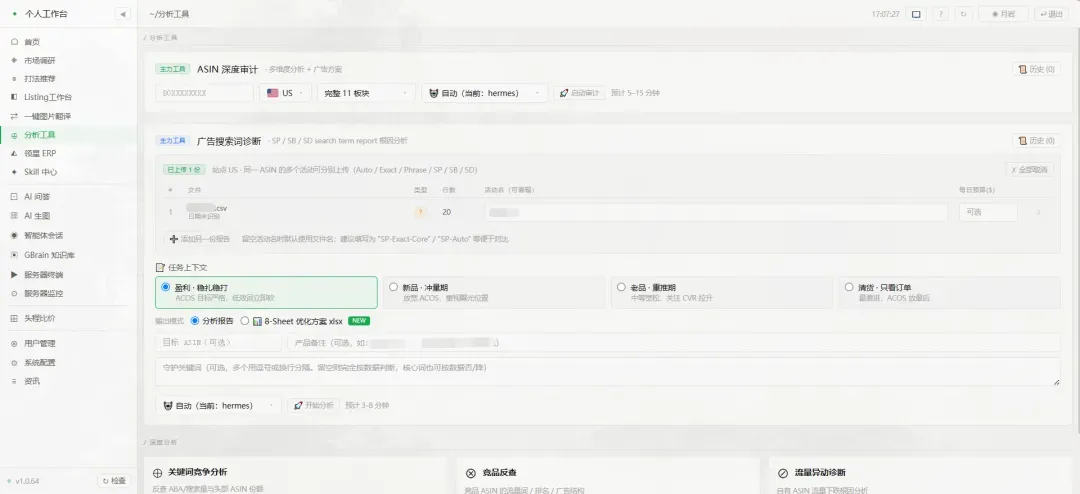1080x494 pixels.
Task: Select the 盈利 · 稳扎稳打 radio option
Action: click(165, 287)
